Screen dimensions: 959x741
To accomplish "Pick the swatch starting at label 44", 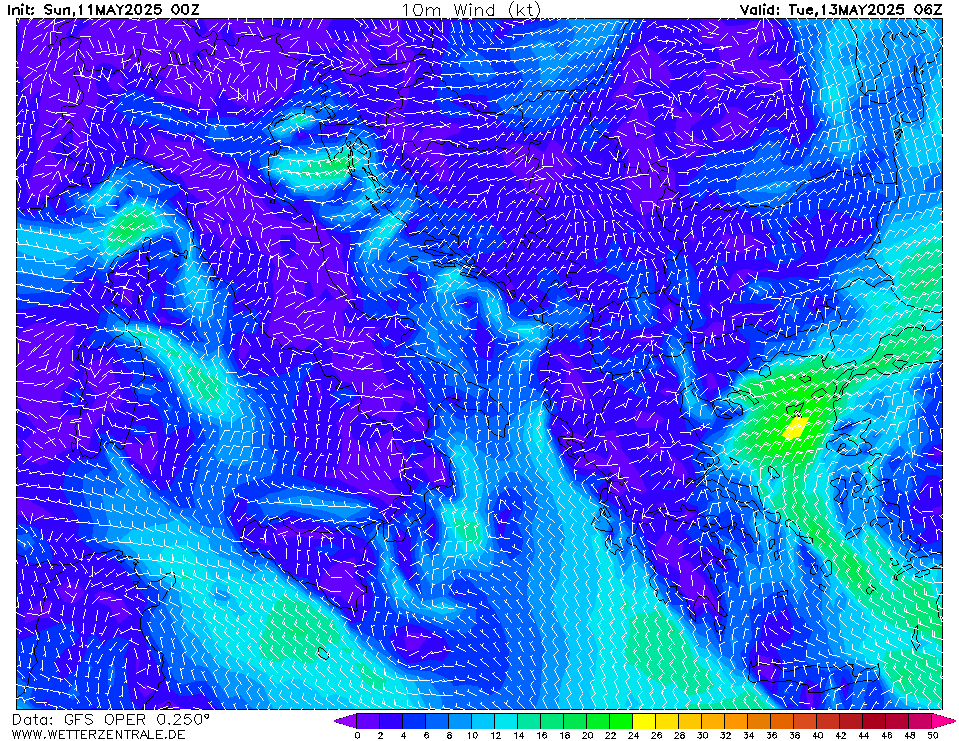I will tap(875, 721).
